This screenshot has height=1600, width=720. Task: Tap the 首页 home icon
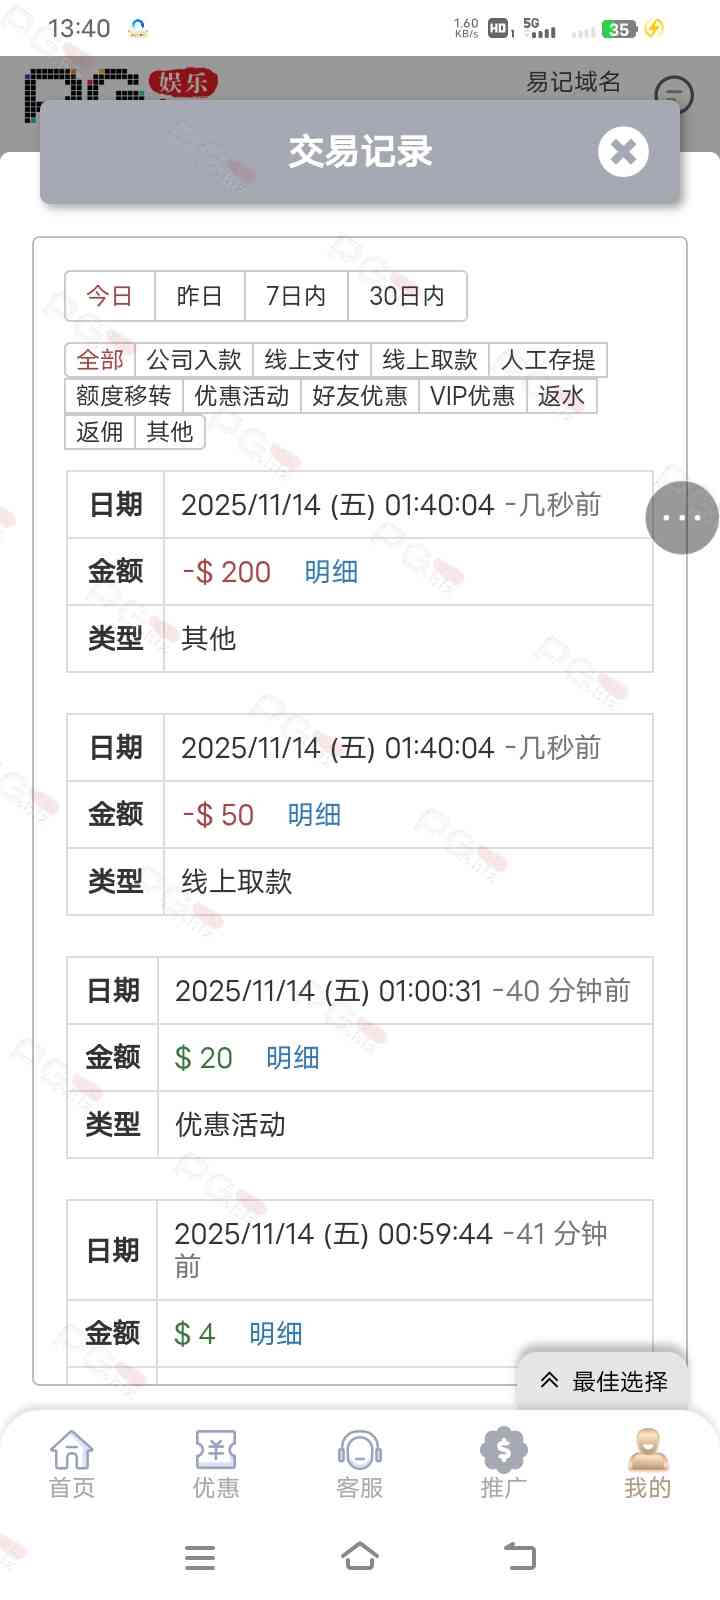point(72,1462)
